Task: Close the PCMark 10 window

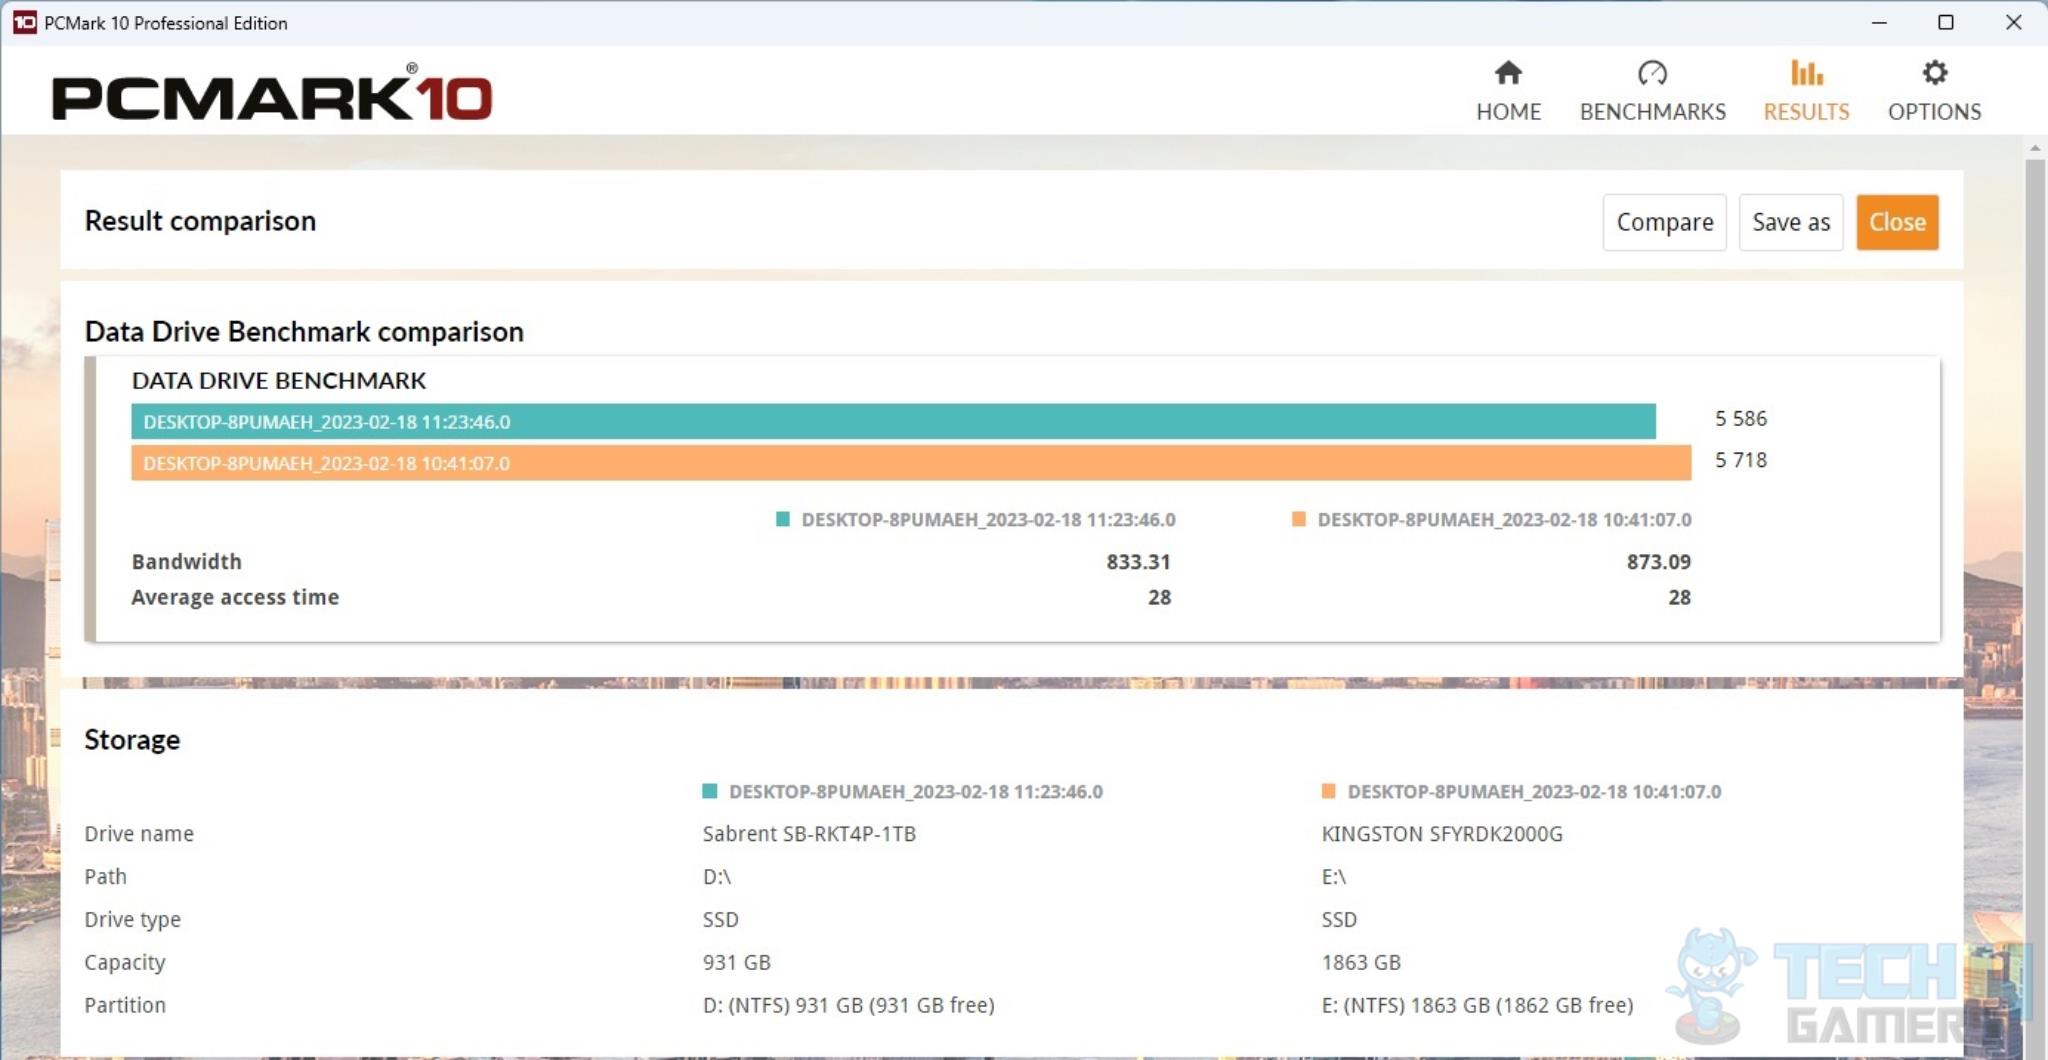Action: 2013,22
